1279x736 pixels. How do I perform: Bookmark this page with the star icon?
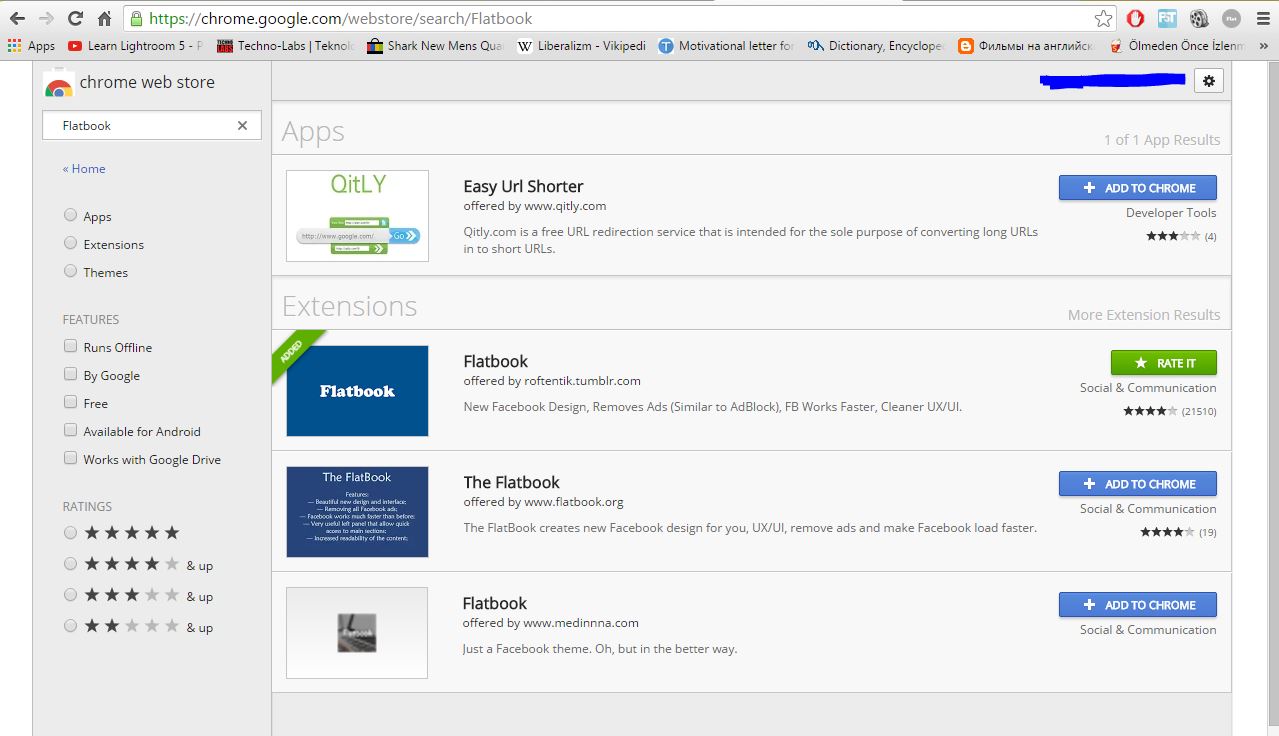[1103, 18]
